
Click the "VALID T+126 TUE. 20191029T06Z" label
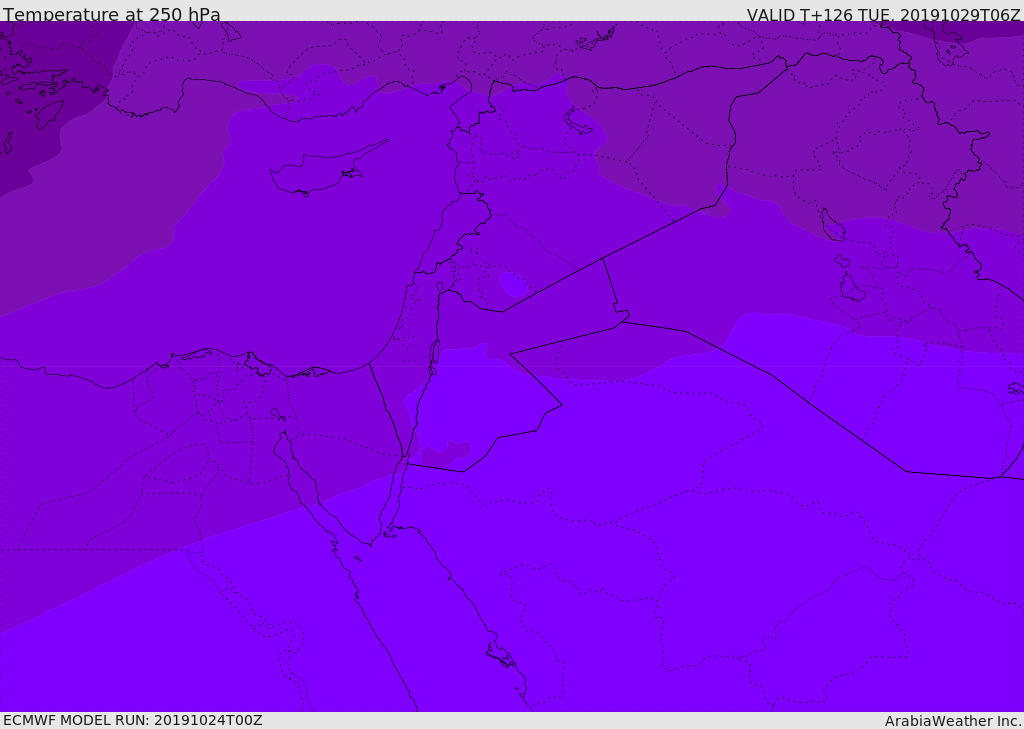click(x=884, y=15)
